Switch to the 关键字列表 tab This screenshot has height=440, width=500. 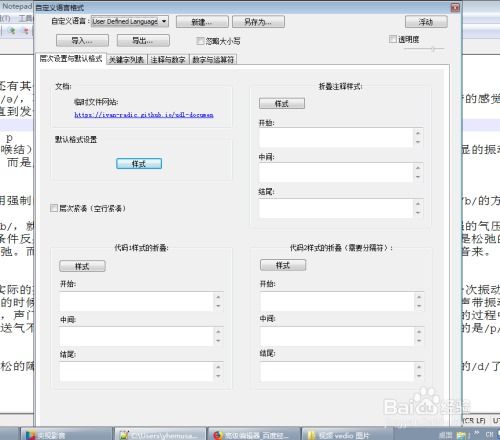(126, 60)
